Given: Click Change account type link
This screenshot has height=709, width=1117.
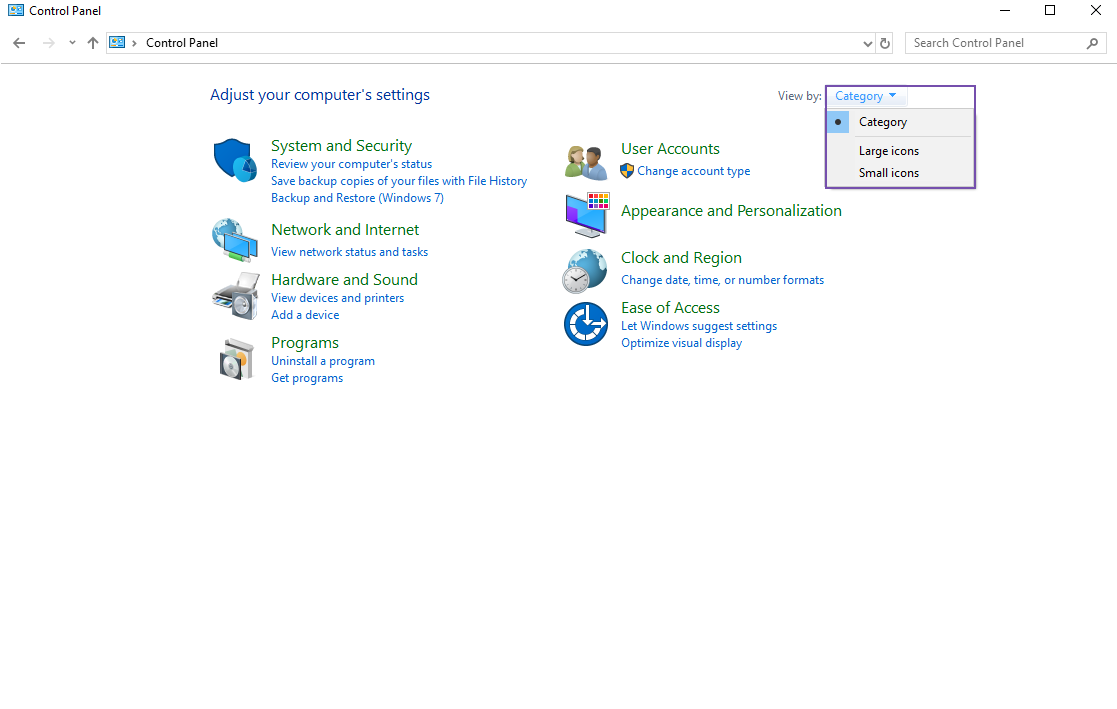Looking at the screenshot, I should pos(693,171).
